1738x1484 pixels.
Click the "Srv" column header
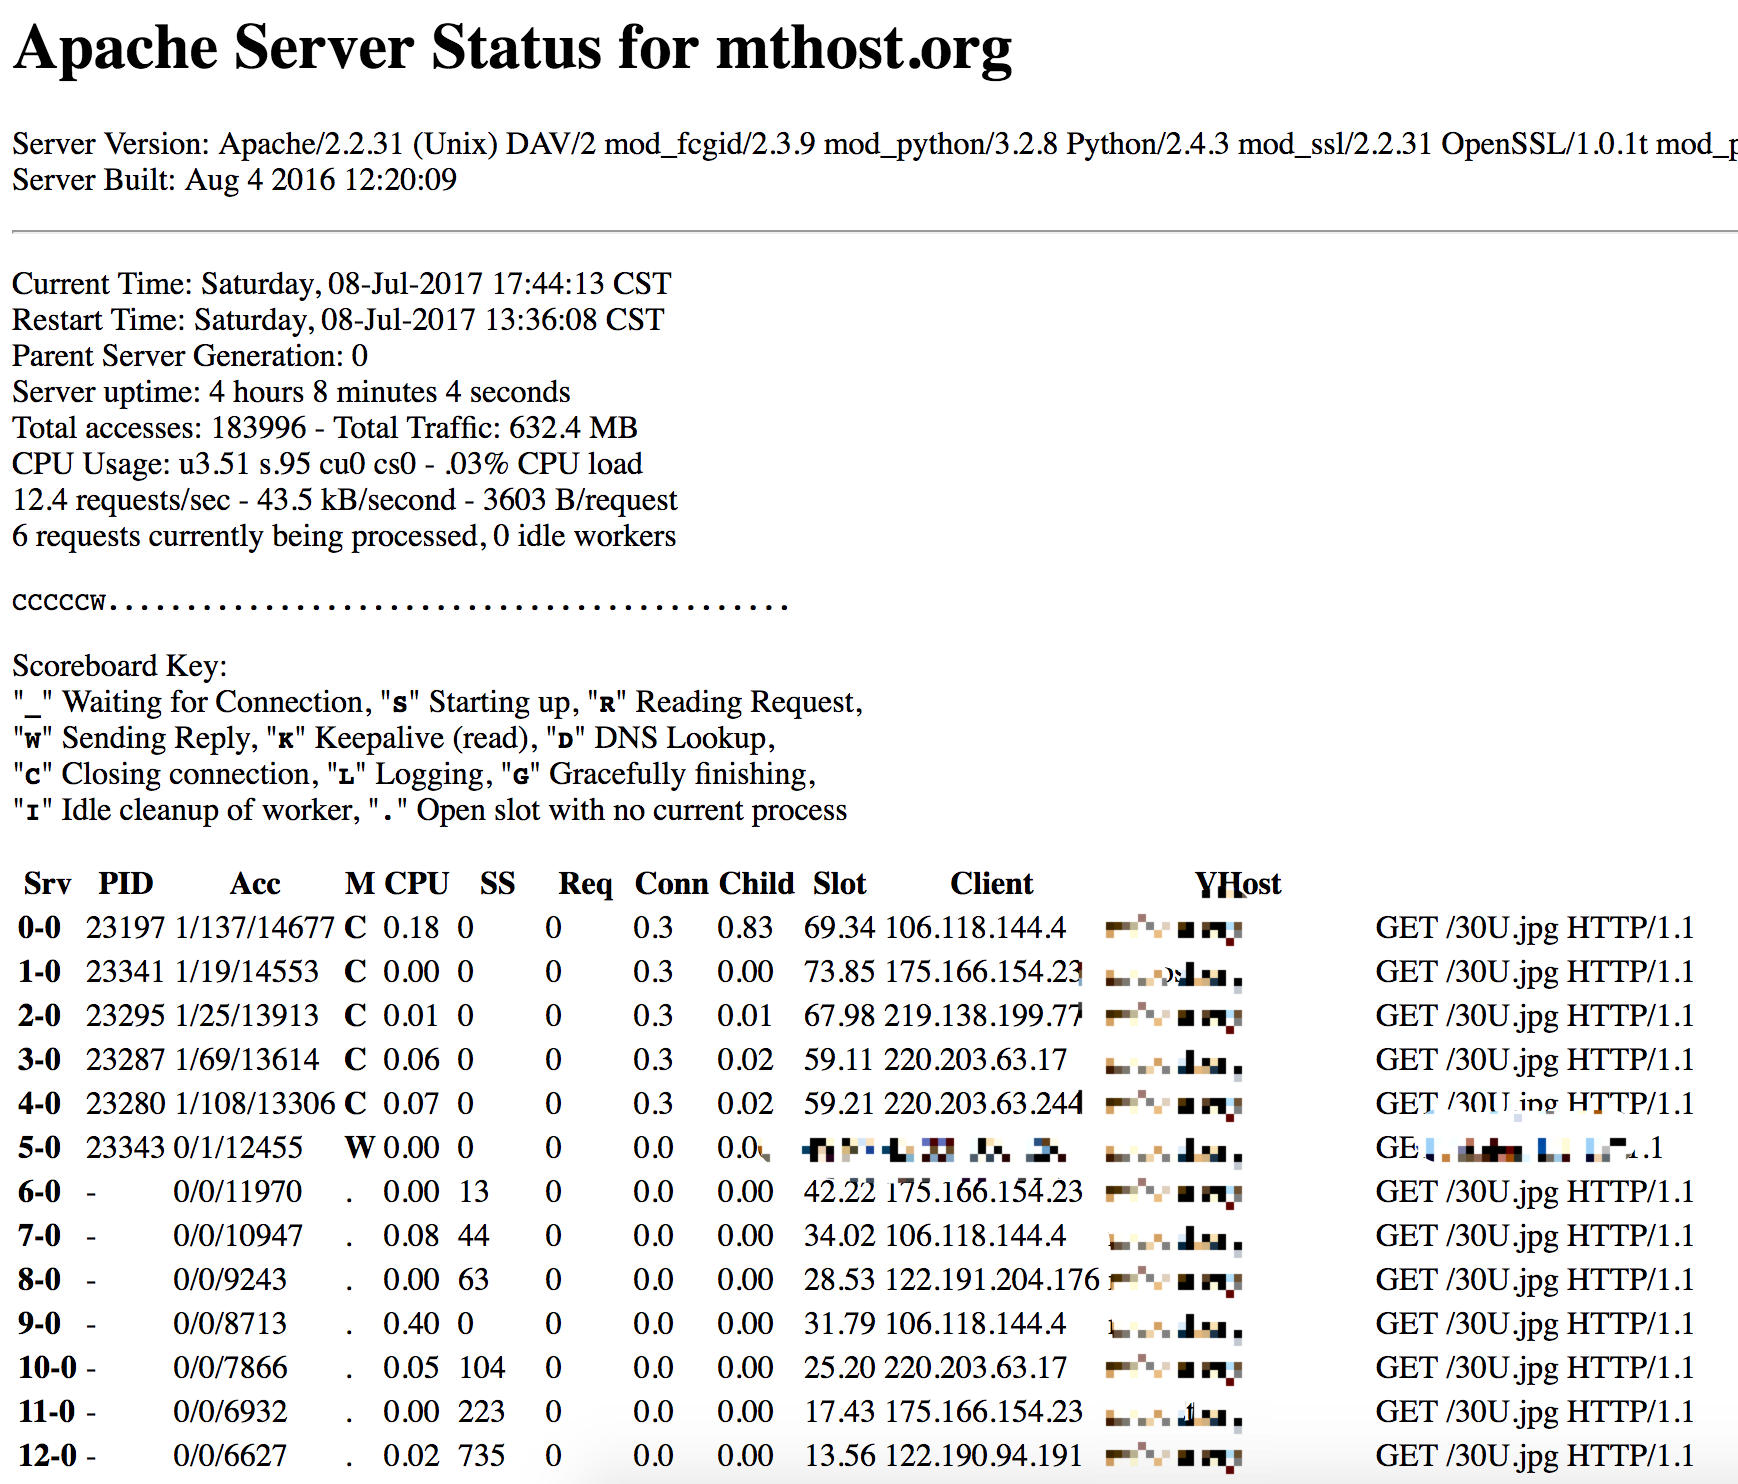(47, 884)
